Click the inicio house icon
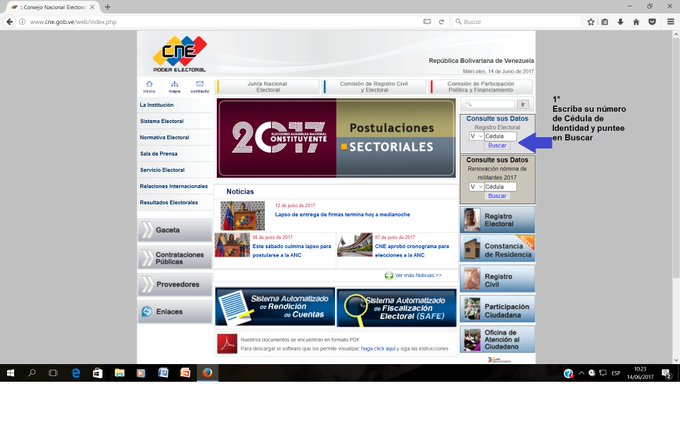Viewport: 680px width, 427px height. click(149, 84)
